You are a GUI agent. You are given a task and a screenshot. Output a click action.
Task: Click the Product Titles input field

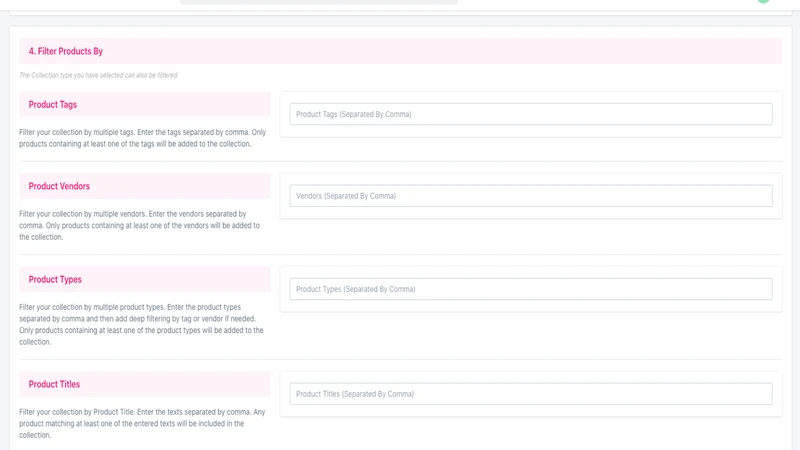(531, 394)
